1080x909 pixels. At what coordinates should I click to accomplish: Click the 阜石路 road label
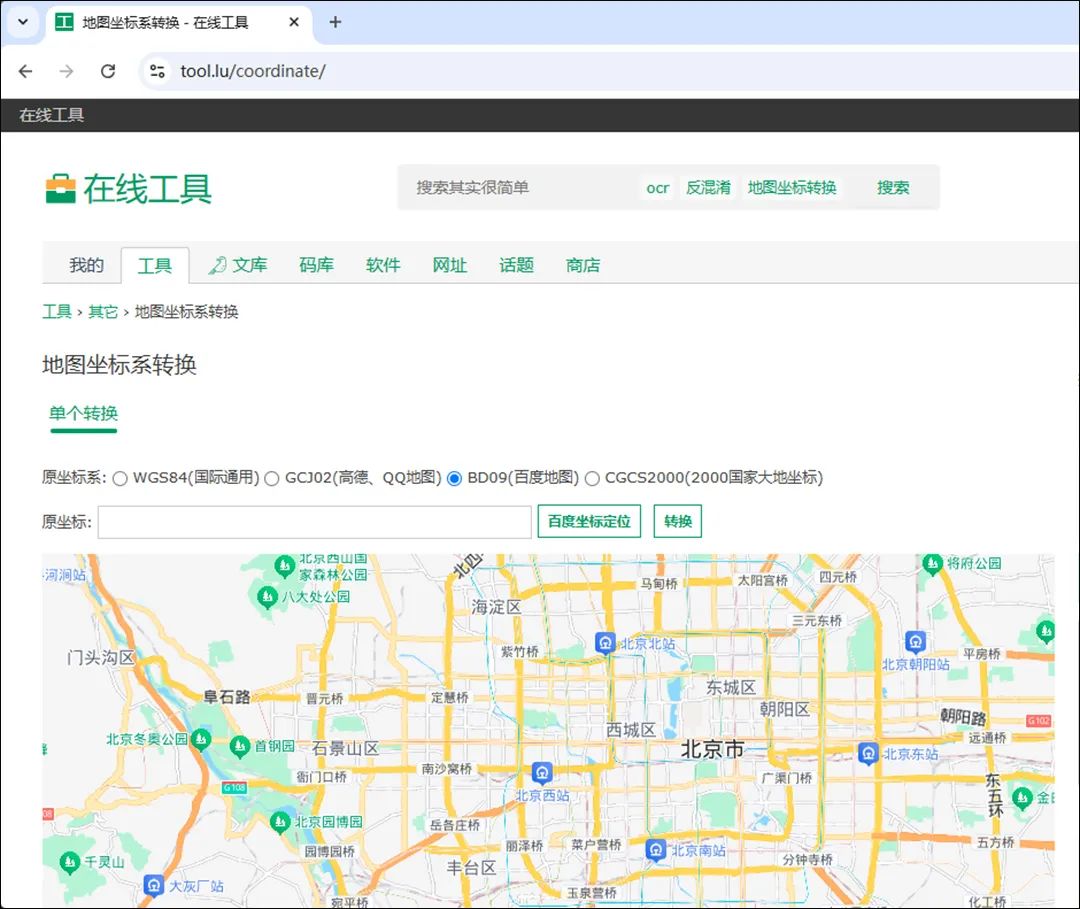[227, 697]
